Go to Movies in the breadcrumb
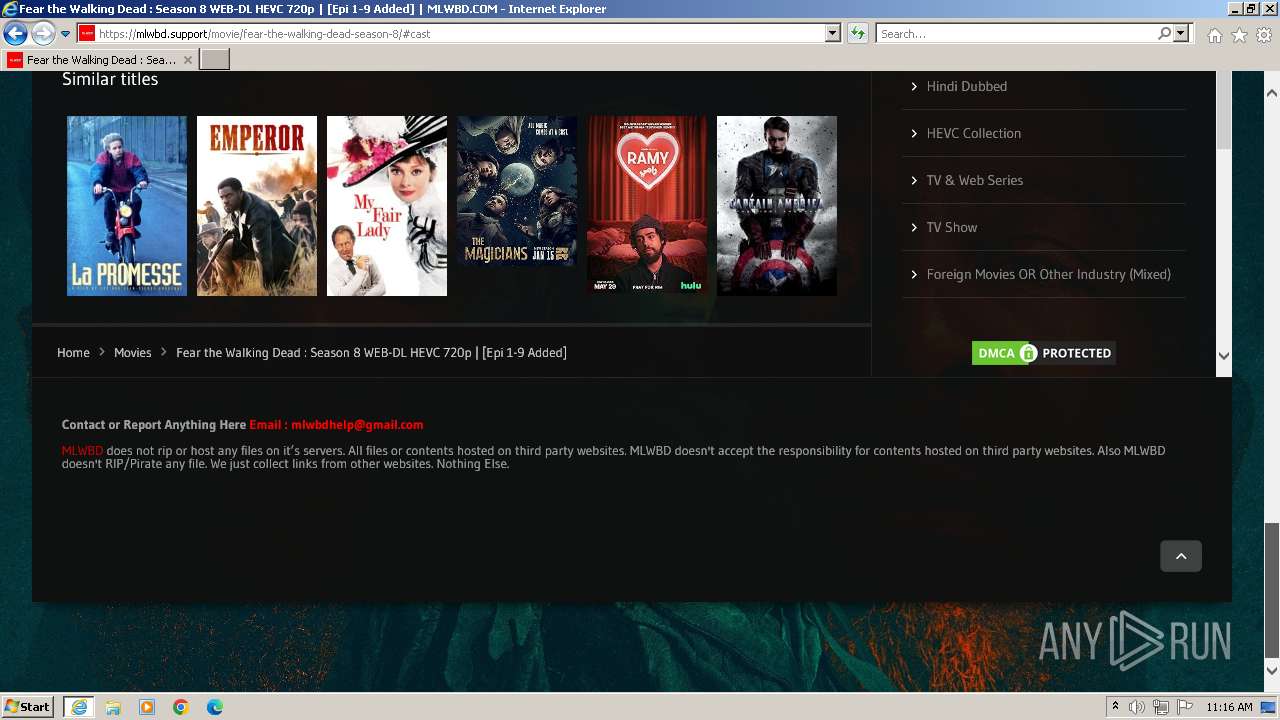Screen dimensions: 1280x720 click(x=132, y=352)
